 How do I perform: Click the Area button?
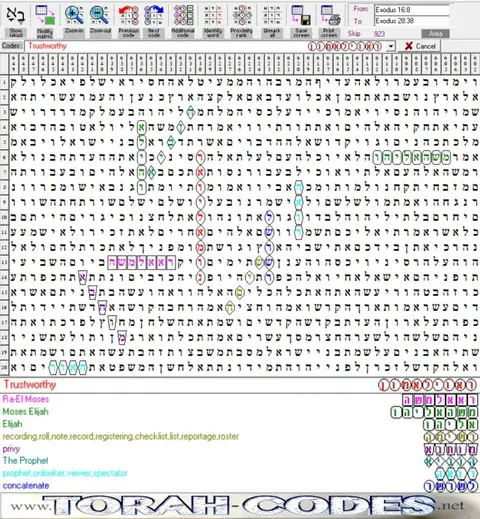tap(435, 34)
